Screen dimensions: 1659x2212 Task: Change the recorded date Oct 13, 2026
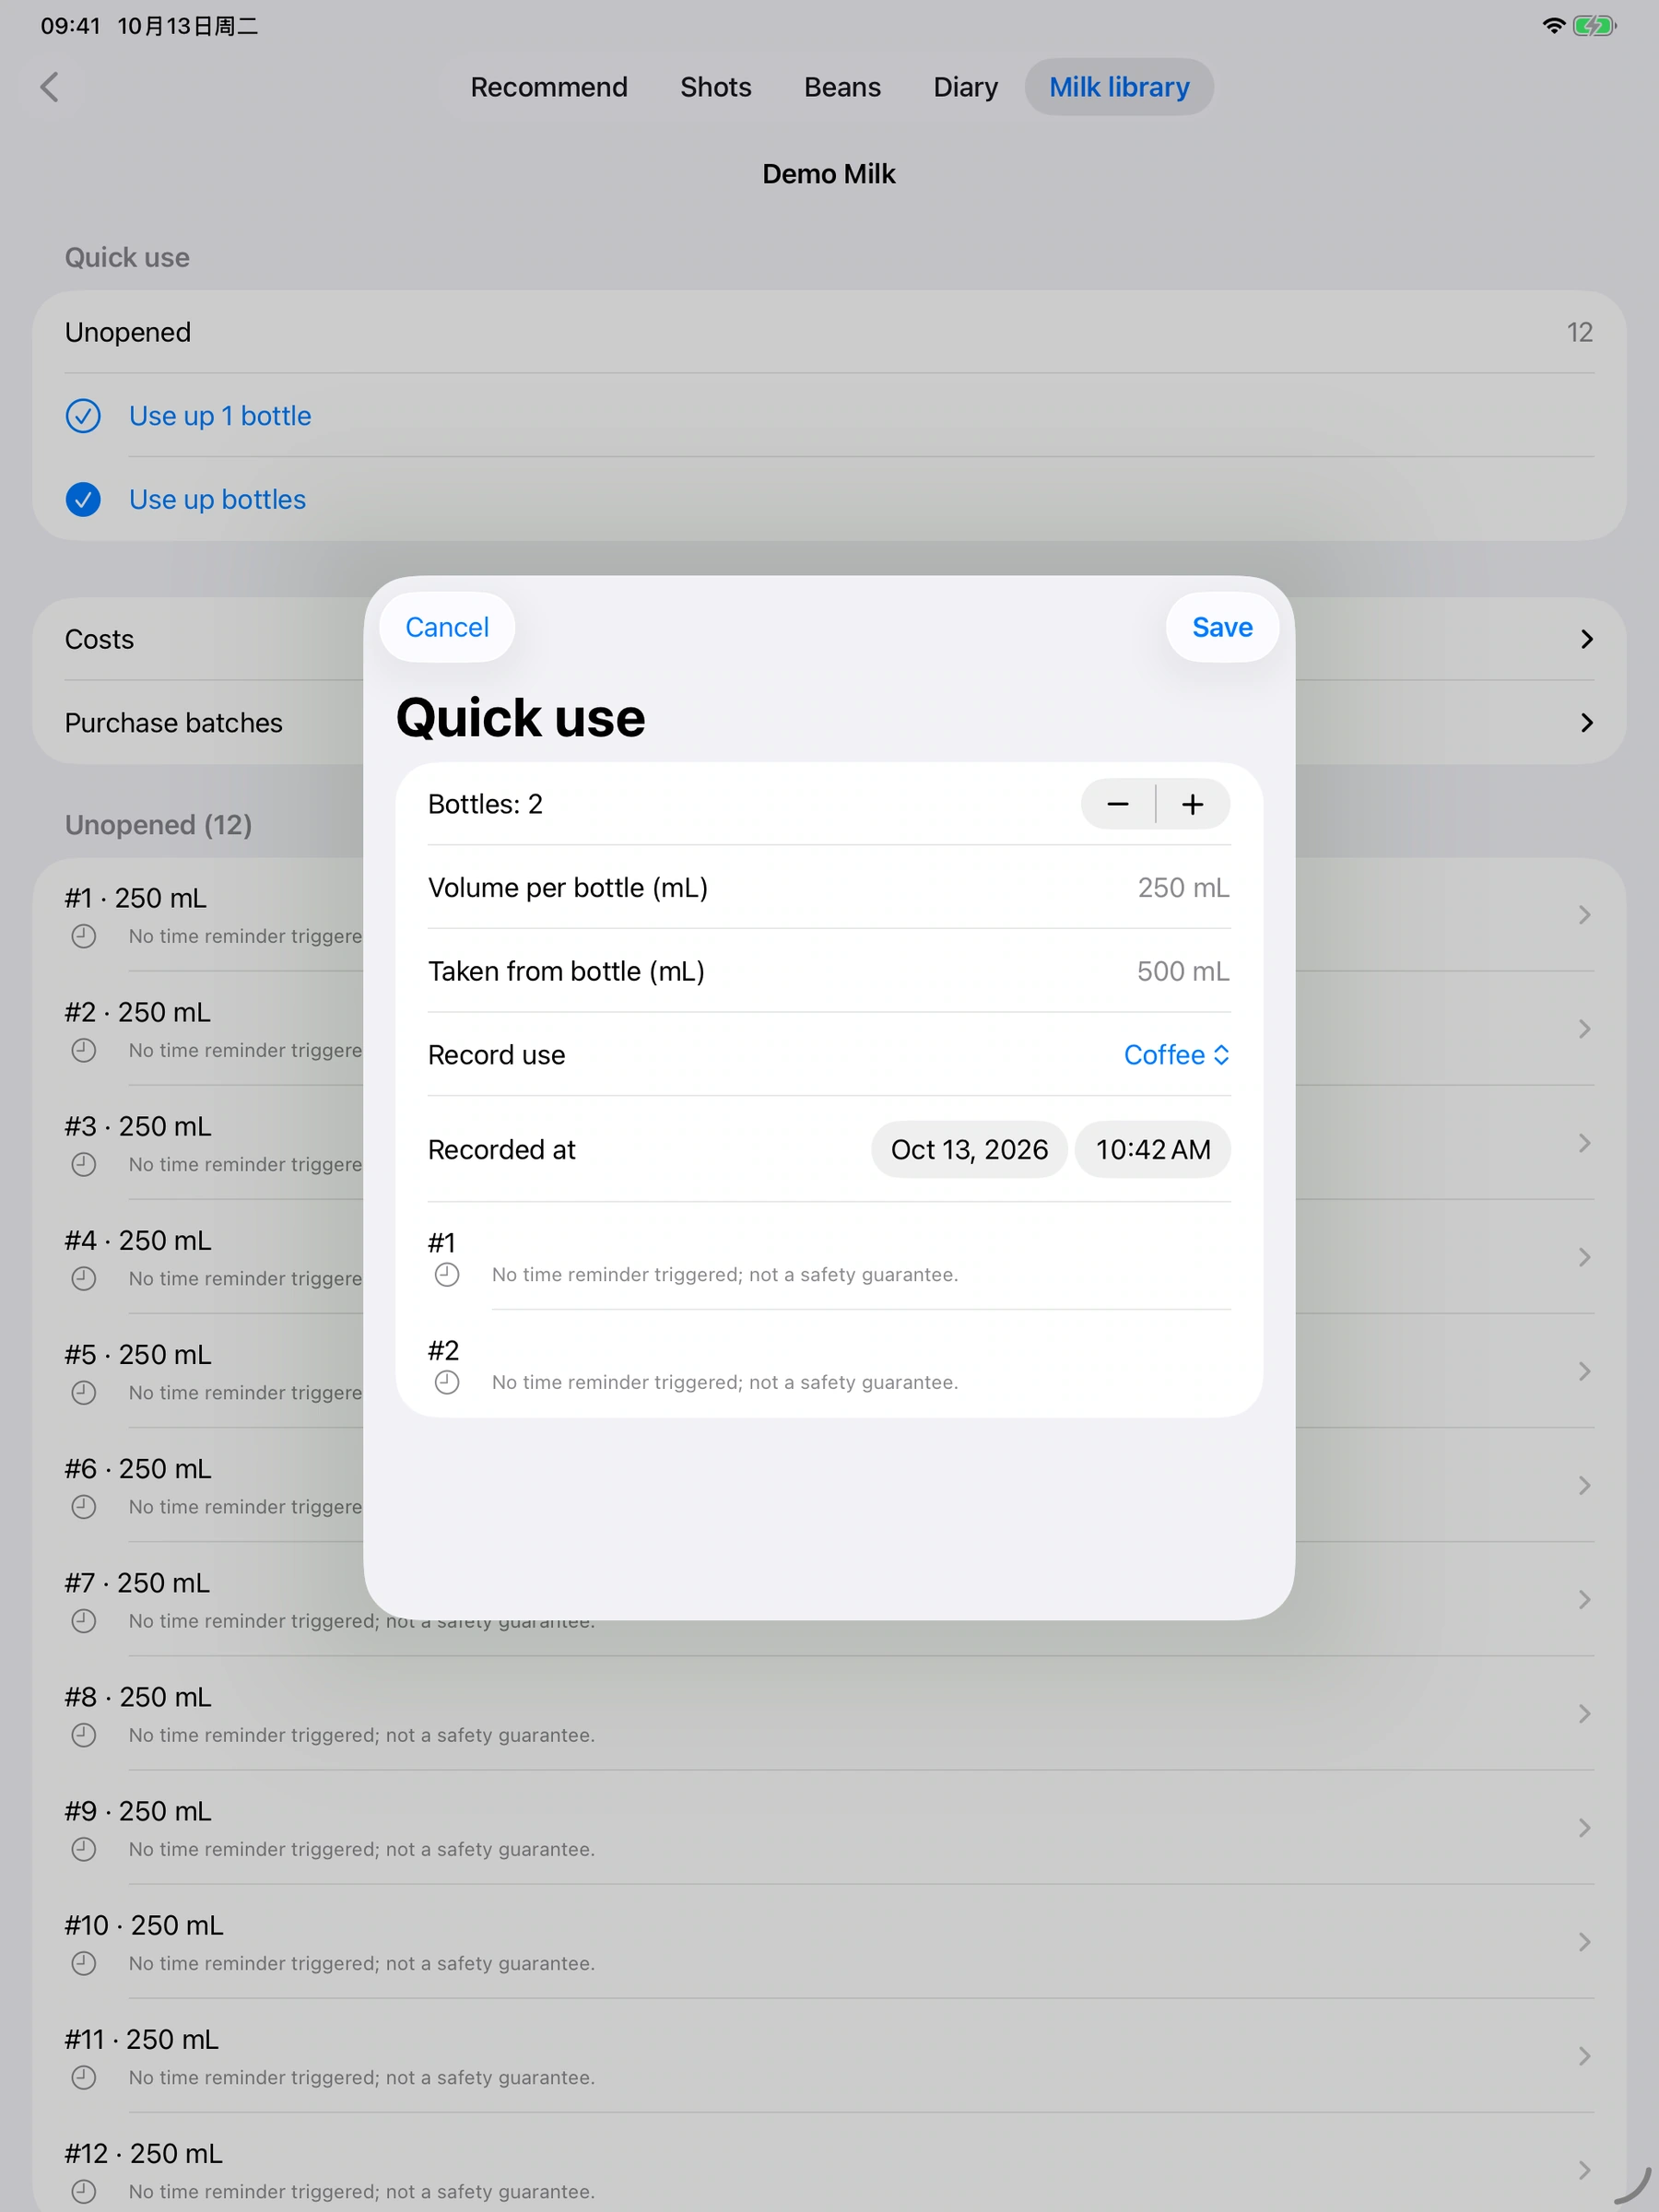click(969, 1149)
